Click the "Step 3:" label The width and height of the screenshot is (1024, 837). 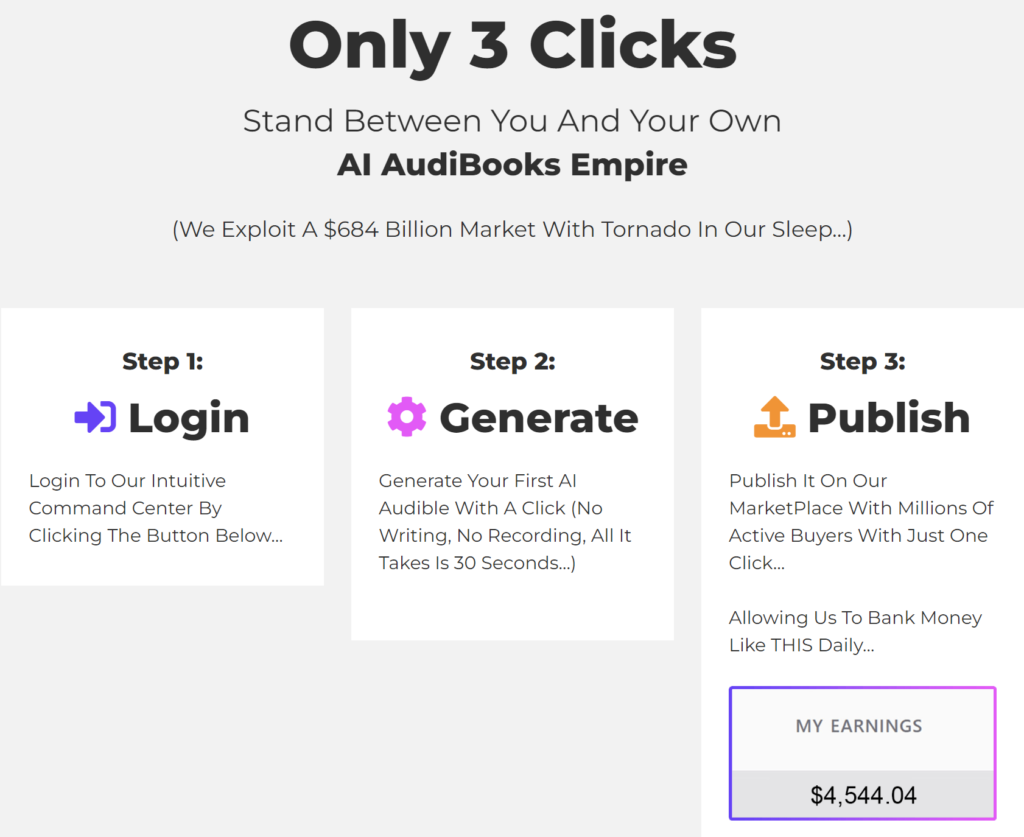point(863,361)
